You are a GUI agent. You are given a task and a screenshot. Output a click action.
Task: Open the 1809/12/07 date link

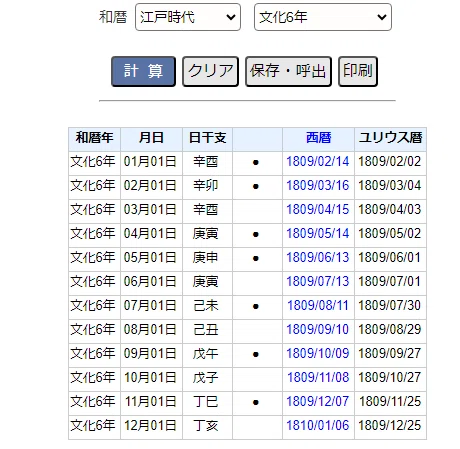click(318, 402)
